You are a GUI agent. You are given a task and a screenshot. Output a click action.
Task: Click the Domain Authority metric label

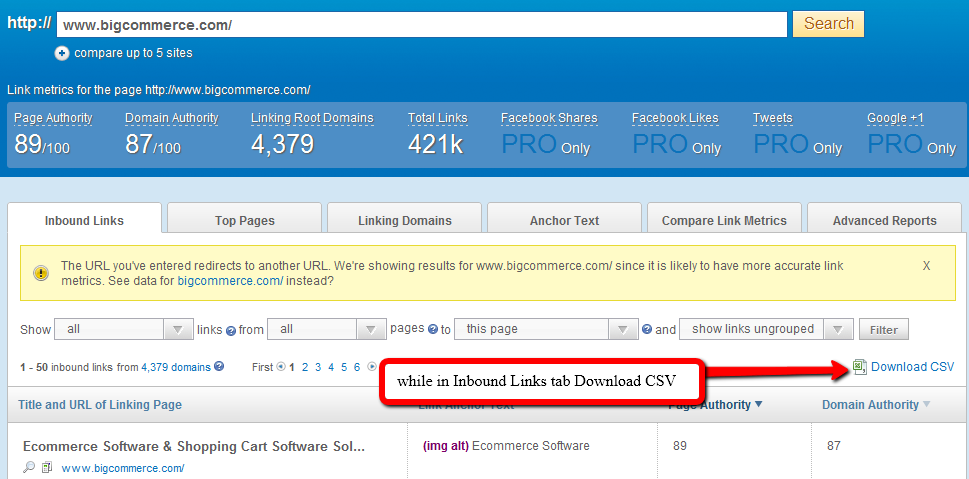coord(172,118)
